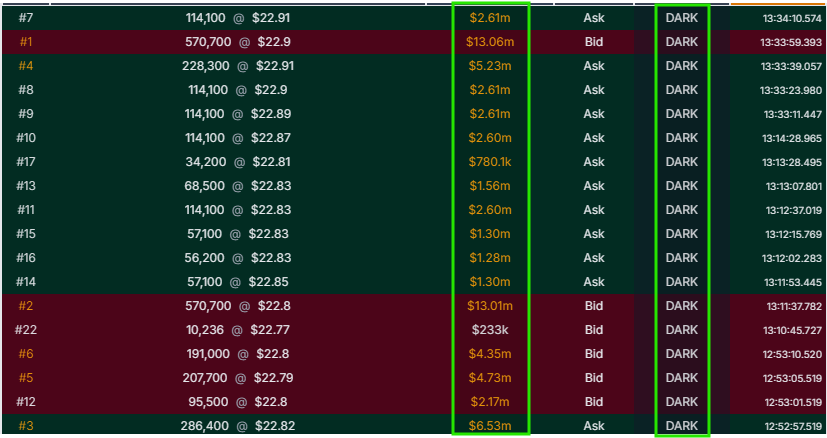Click rank cell #9
The image size is (827, 438).
point(26,114)
